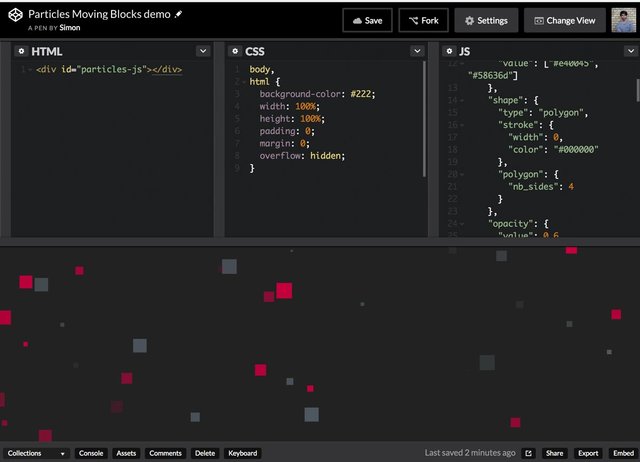Open pen in new window icon

[528, 453]
